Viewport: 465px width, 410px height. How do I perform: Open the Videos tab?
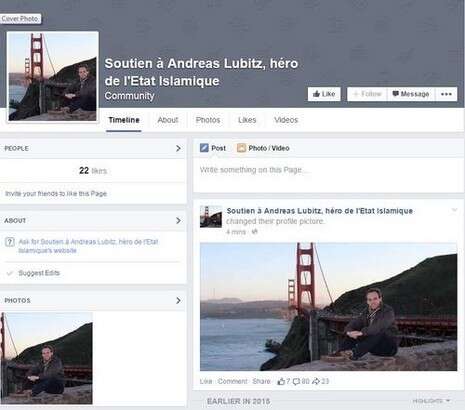click(286, 120)
